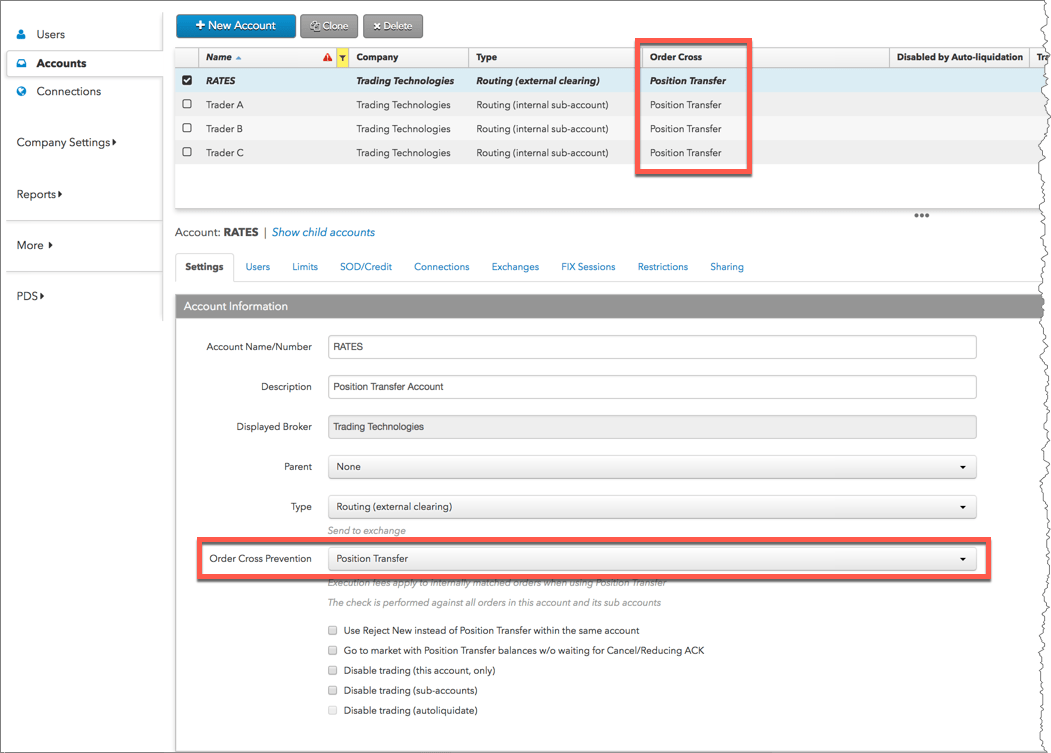
Task: Open the Order Cross Prevention dropdown
Action: [x=652, y=559]
